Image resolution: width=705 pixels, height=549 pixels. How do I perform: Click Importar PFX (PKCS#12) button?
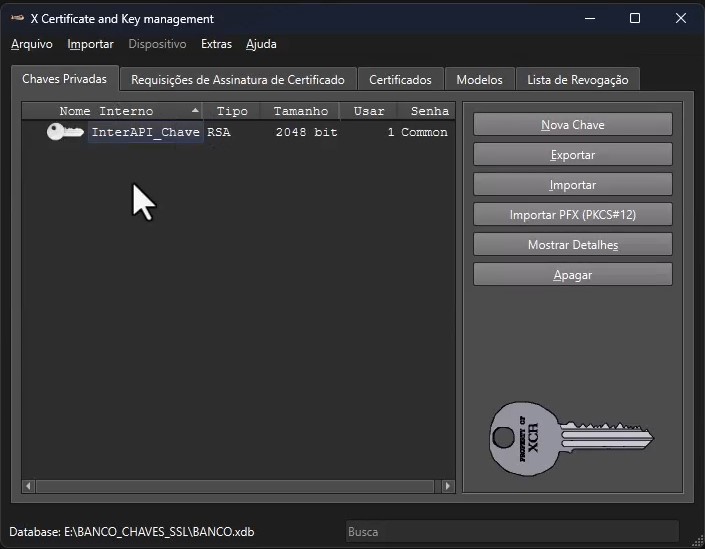click(x=572, y=215)
